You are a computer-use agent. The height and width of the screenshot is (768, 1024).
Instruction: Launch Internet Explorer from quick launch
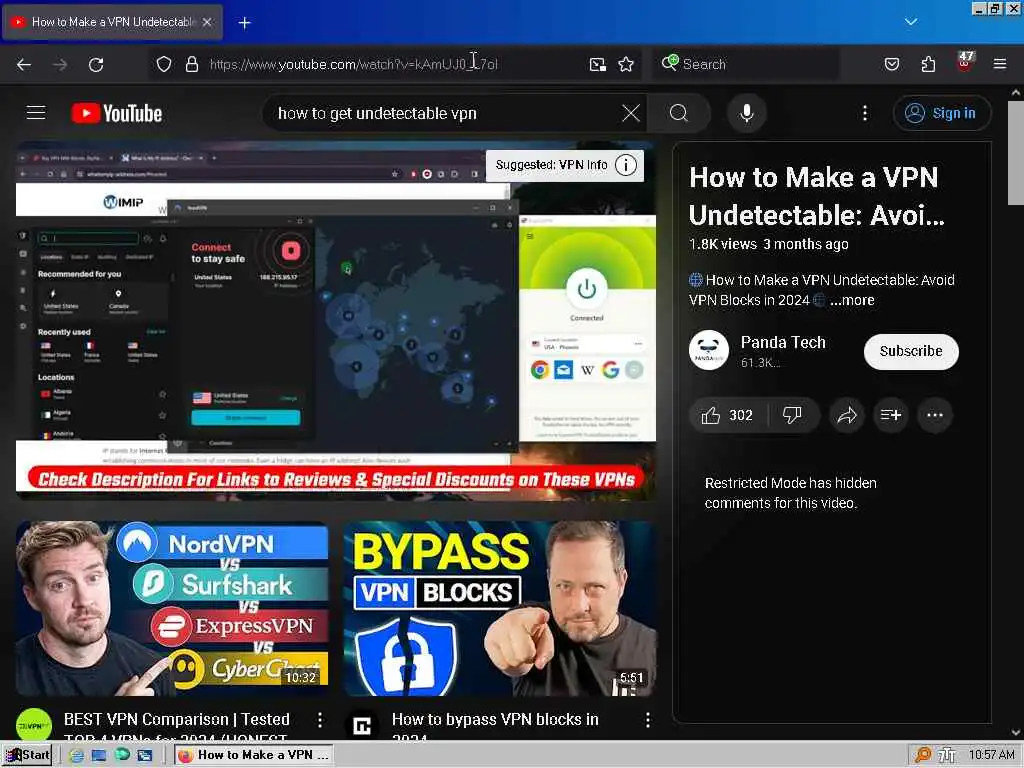point(76,755)
